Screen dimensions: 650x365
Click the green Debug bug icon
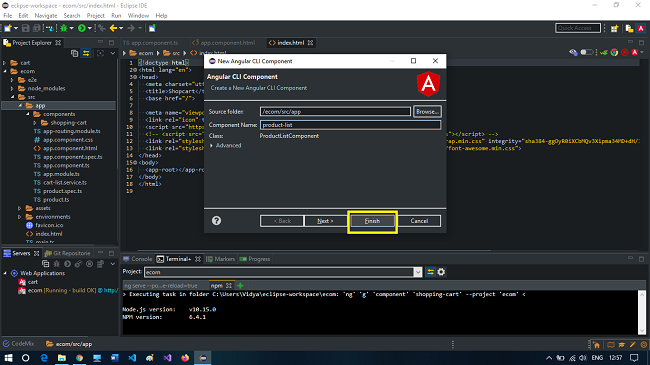pyautogui.click(x=63, y=28)
